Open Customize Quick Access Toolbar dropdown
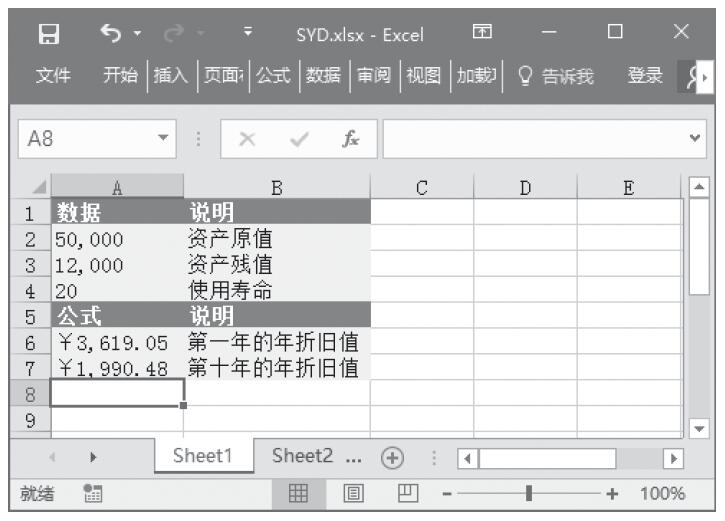The image size is (725, 521). pyautogui.click(x=246, y=34)
